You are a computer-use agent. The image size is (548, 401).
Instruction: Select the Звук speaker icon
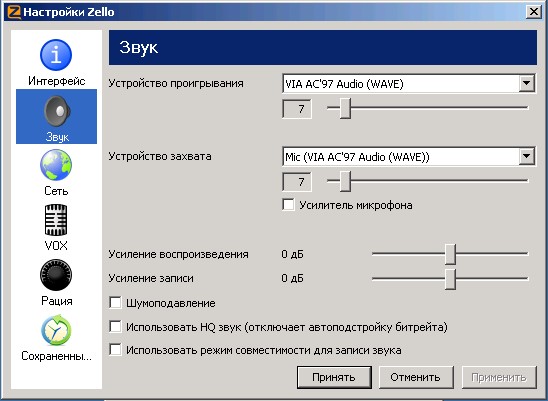tap(57, 111)
